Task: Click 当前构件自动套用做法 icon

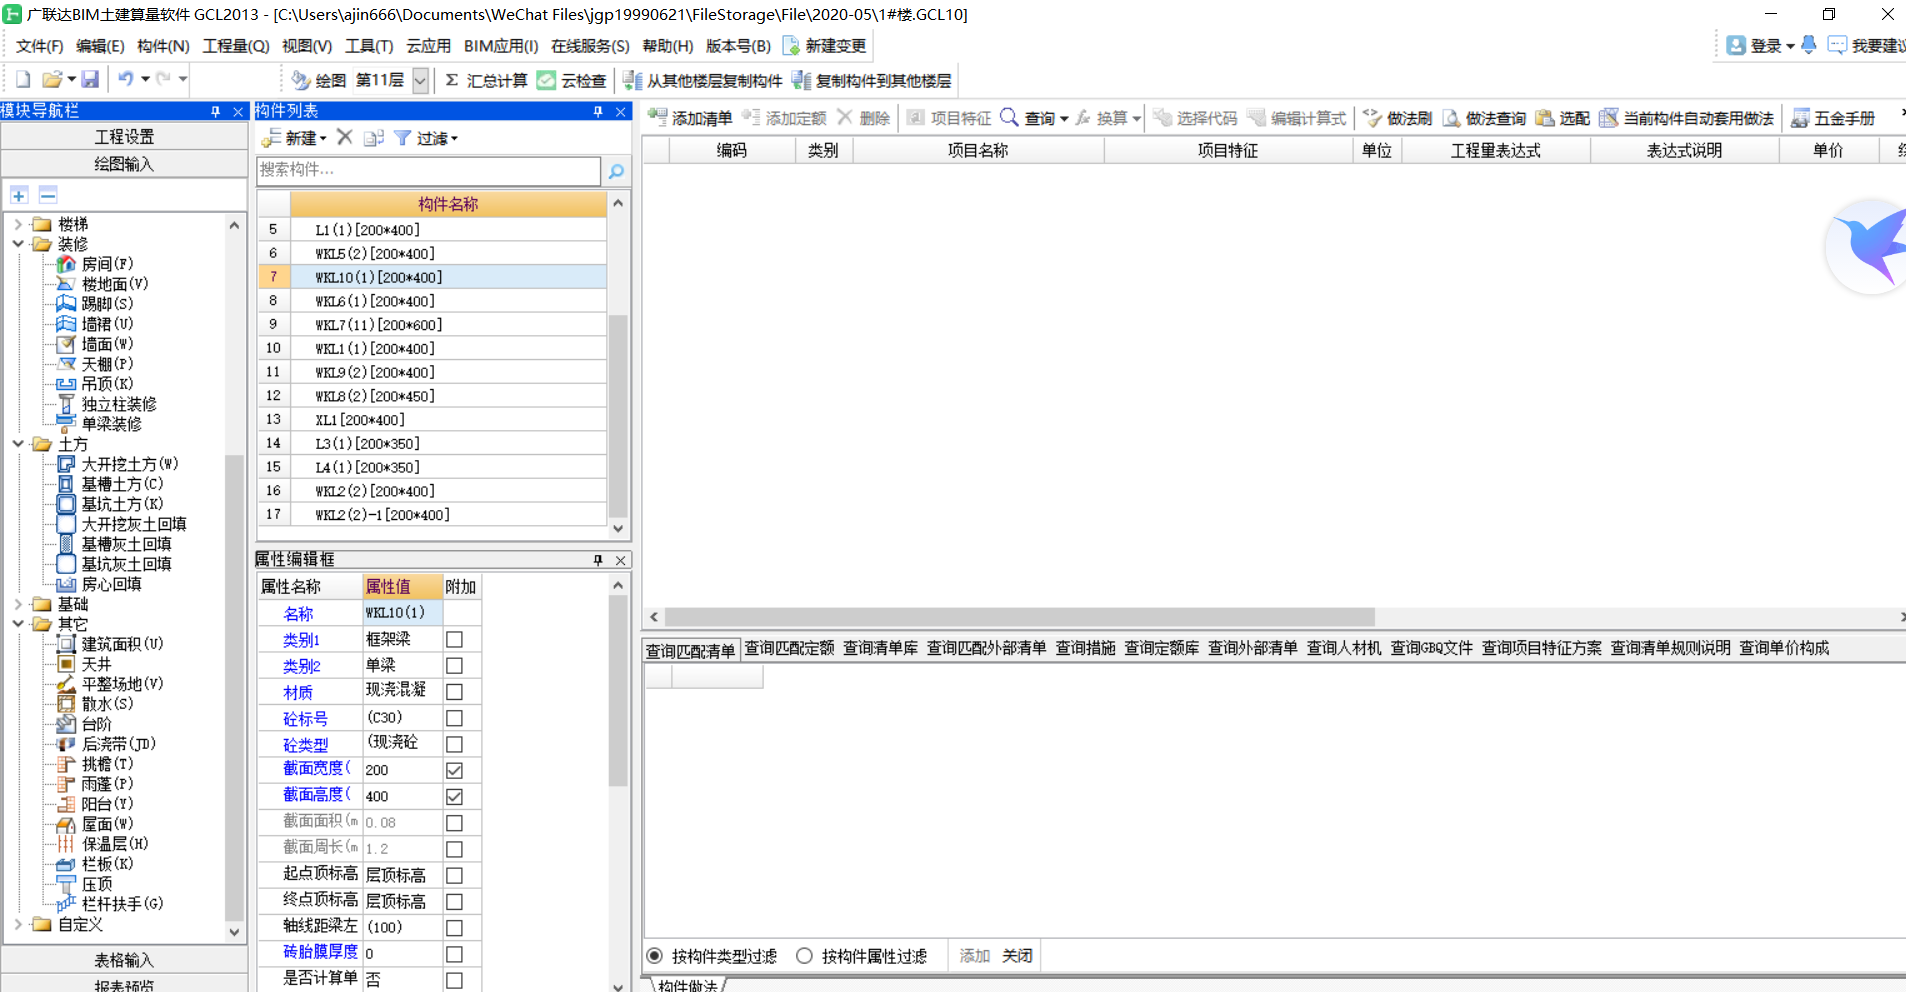Action: pyautogui.click(x=1609, y=118)
